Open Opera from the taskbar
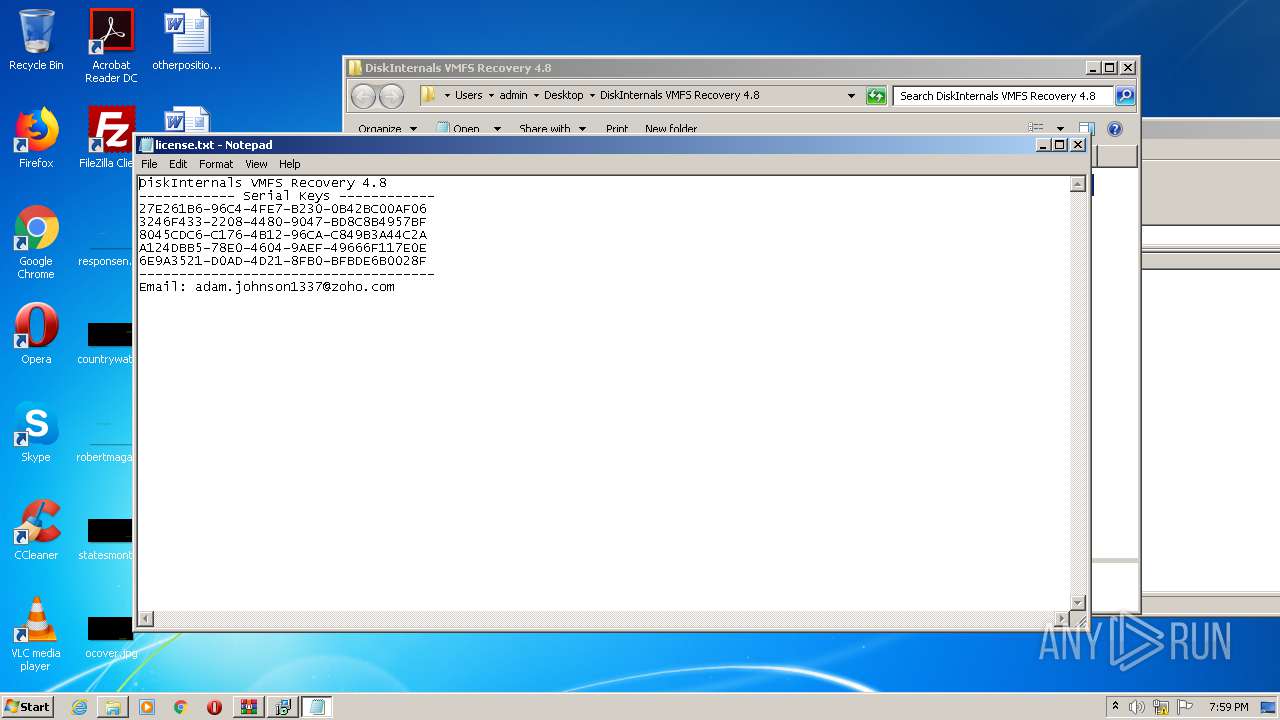The height and width of the screenshot is (720, 1280). tap(214, 707)
